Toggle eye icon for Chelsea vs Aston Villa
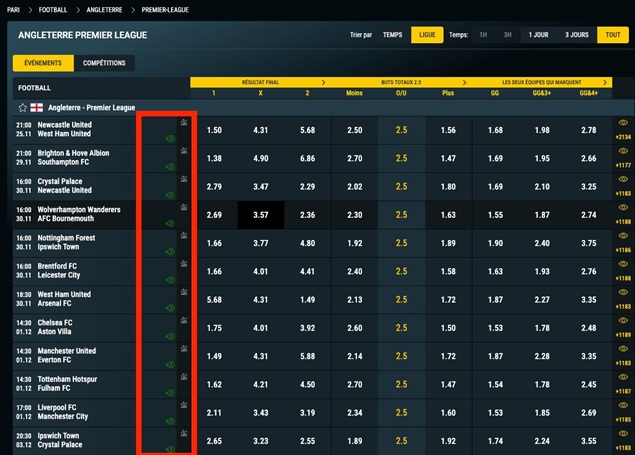Image resolution: width=635 pixels, height=455 pixels. tap(623, 321)
